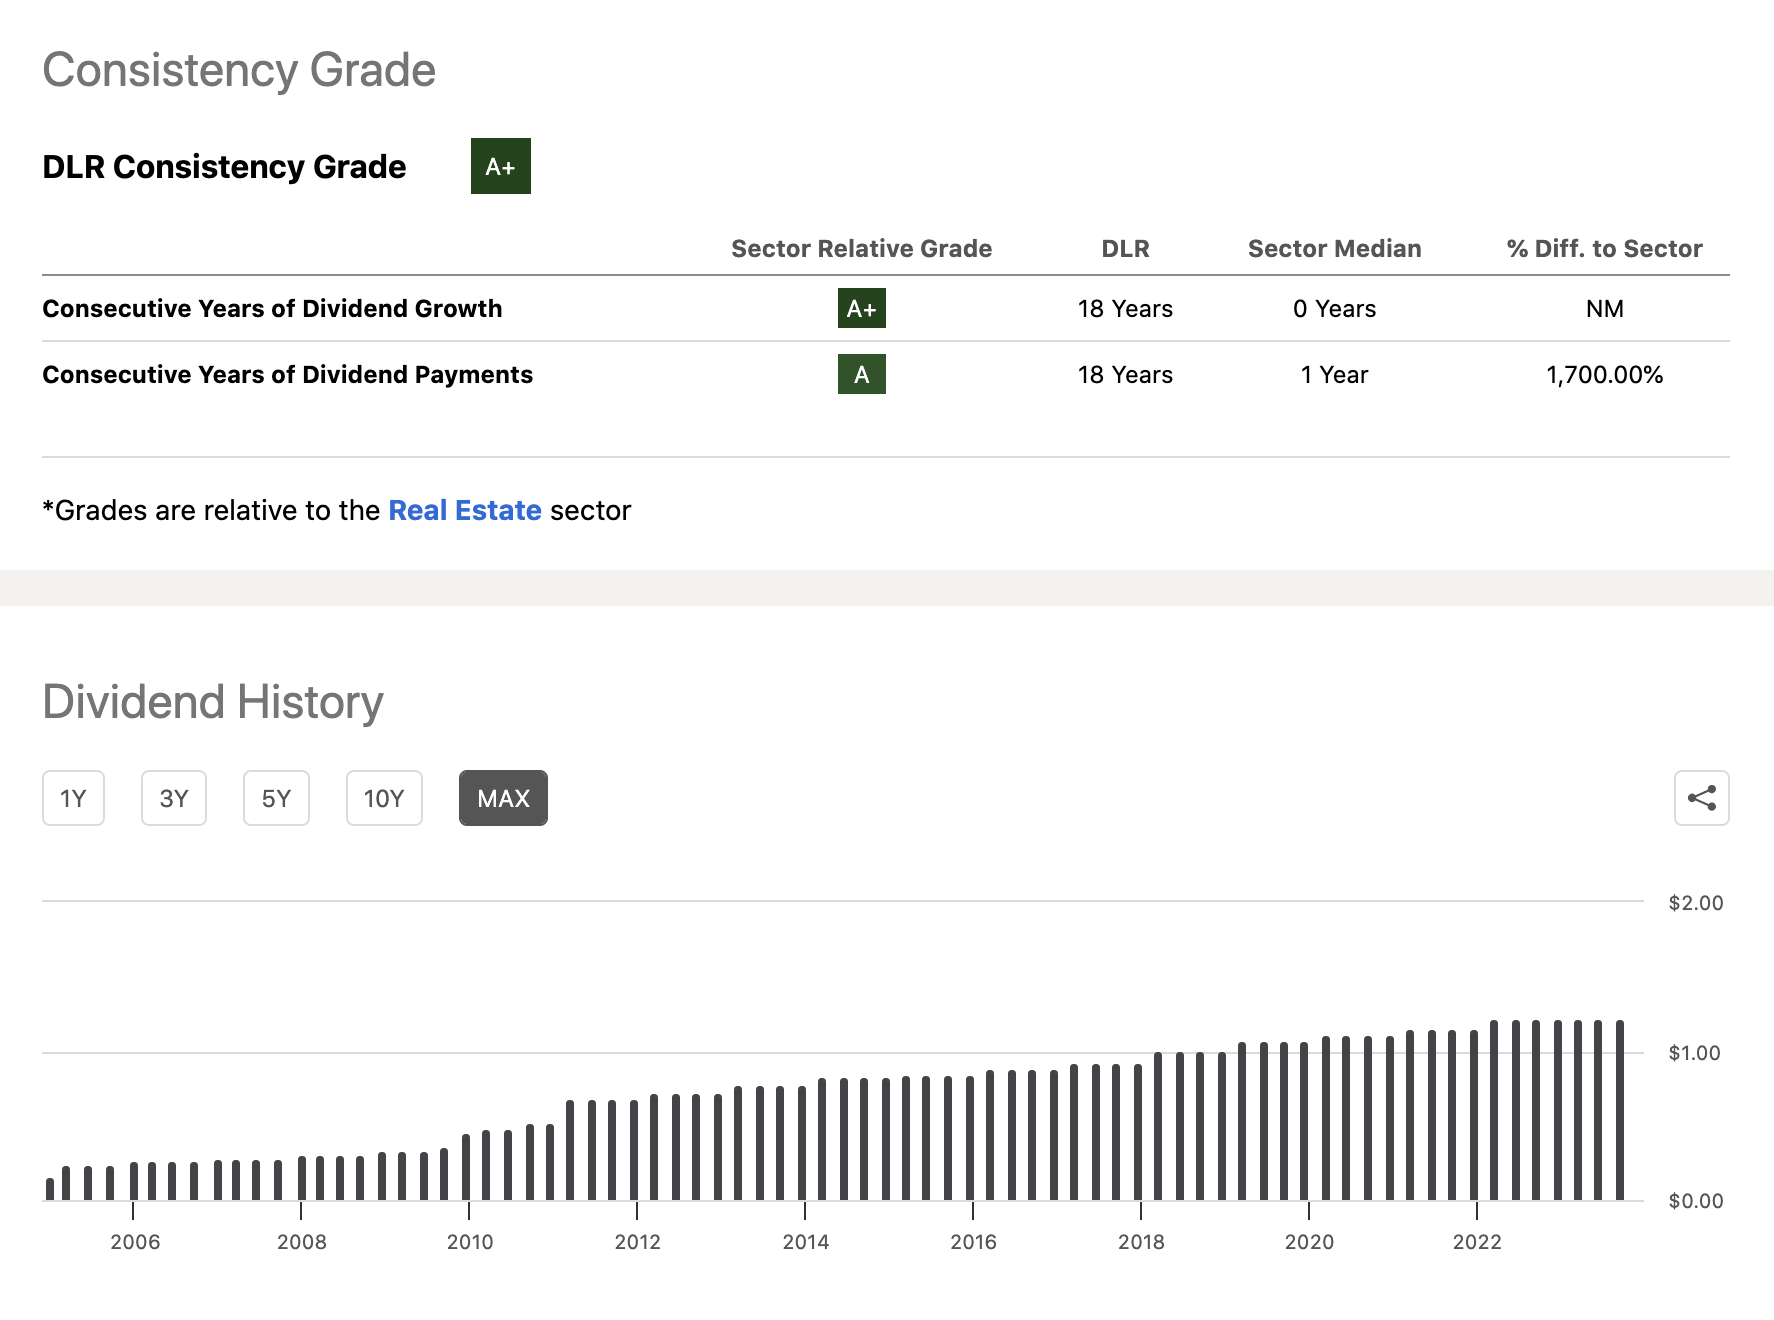1774x1320 pixels.
Task: Click the A+ grade badge for Dividend Growth
Action: (x=862, y=308)
